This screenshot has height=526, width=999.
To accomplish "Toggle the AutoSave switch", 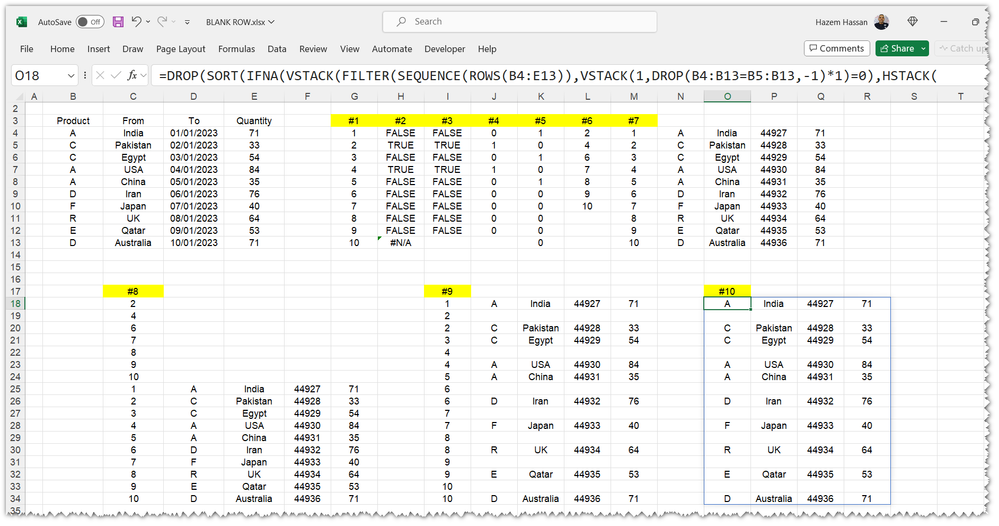I will pyautogui.click(x=90, y=22).
